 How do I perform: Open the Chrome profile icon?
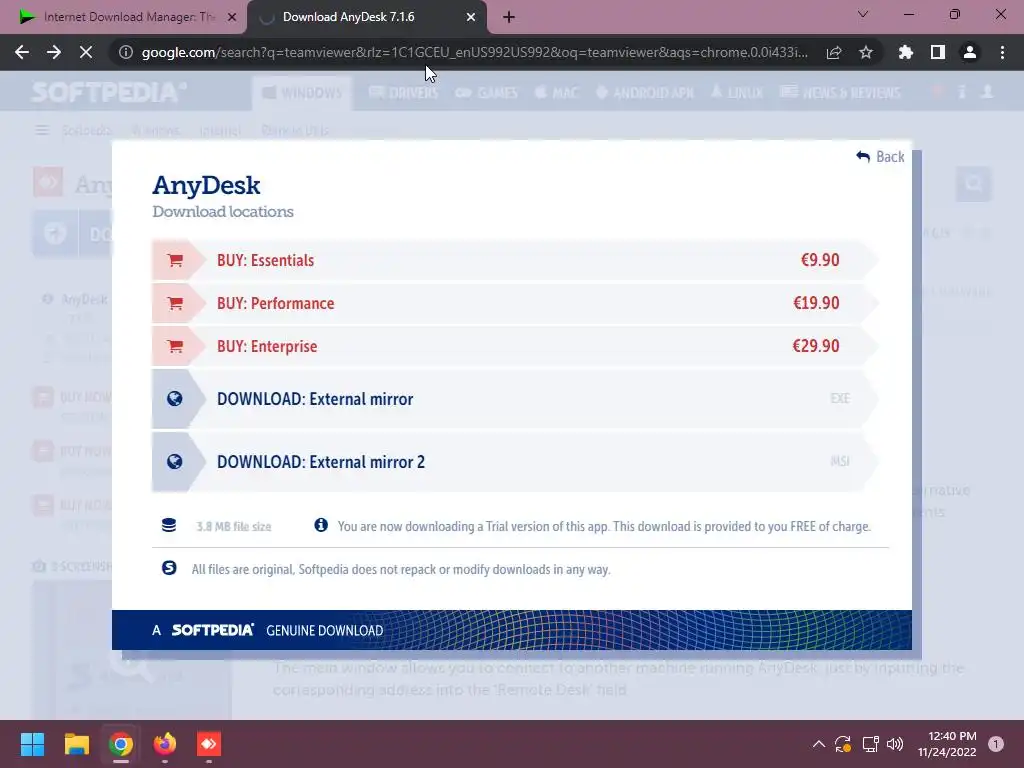[970, 52]
